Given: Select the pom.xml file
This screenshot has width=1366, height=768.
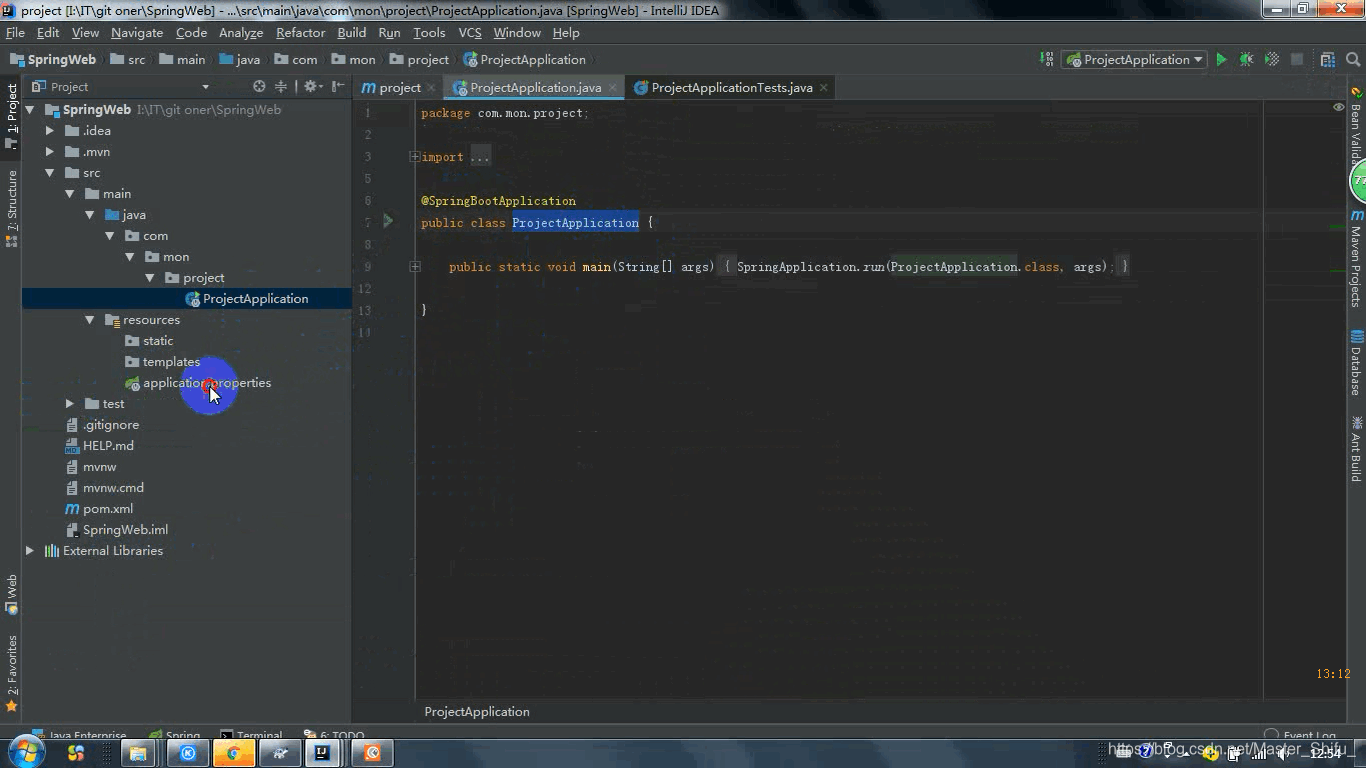Looking at the screenshot, I should (98, 509).
